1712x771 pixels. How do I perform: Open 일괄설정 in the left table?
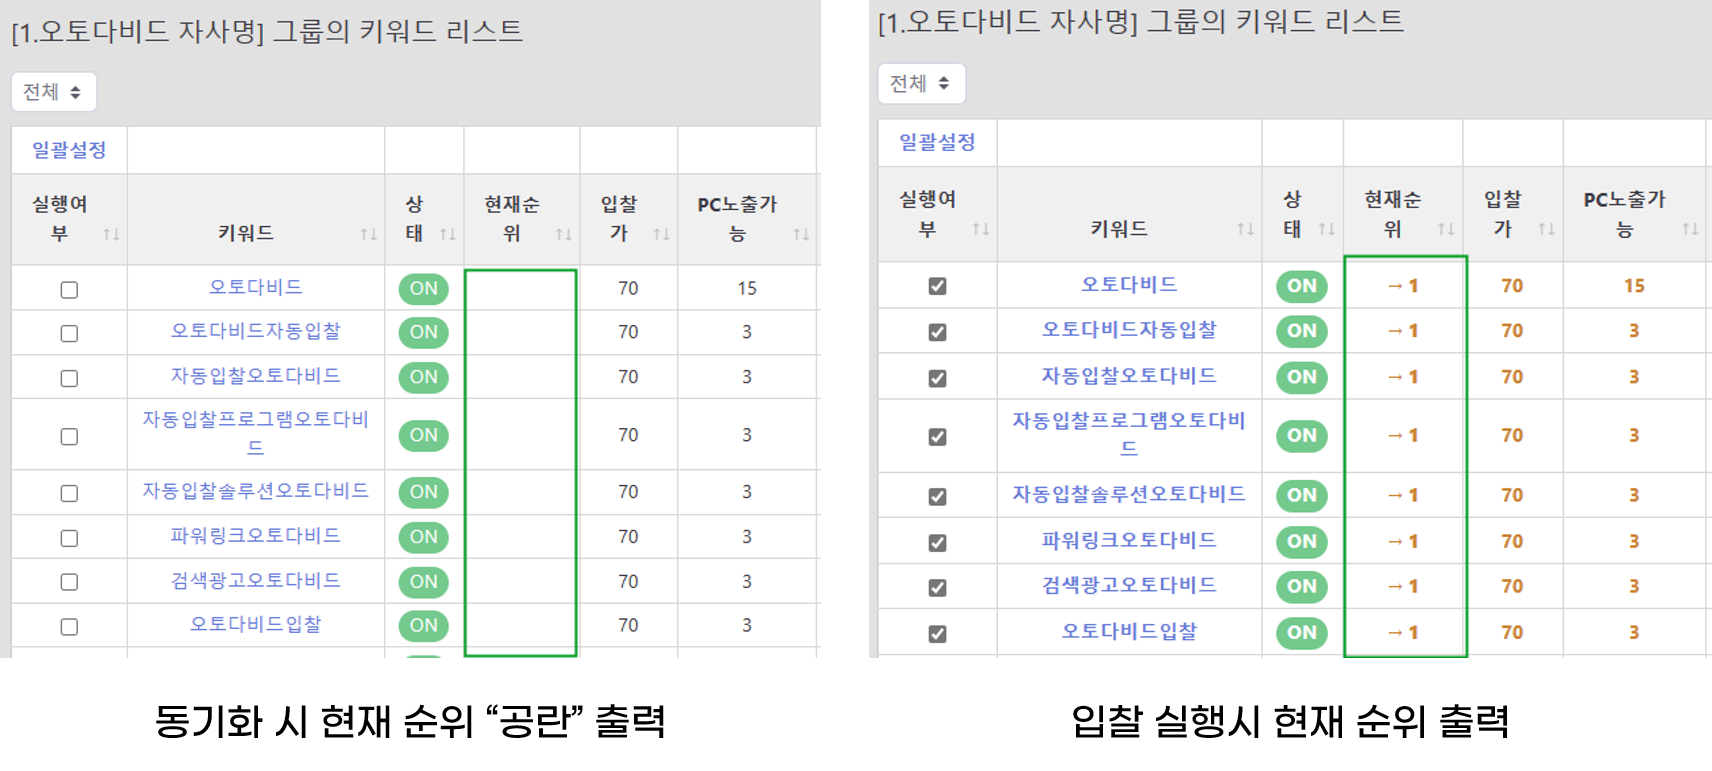tap(69, 150)
